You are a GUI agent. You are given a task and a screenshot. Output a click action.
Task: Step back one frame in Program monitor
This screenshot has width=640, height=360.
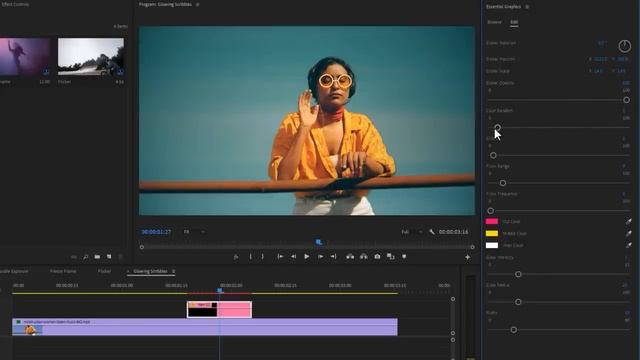pos(293,257)
